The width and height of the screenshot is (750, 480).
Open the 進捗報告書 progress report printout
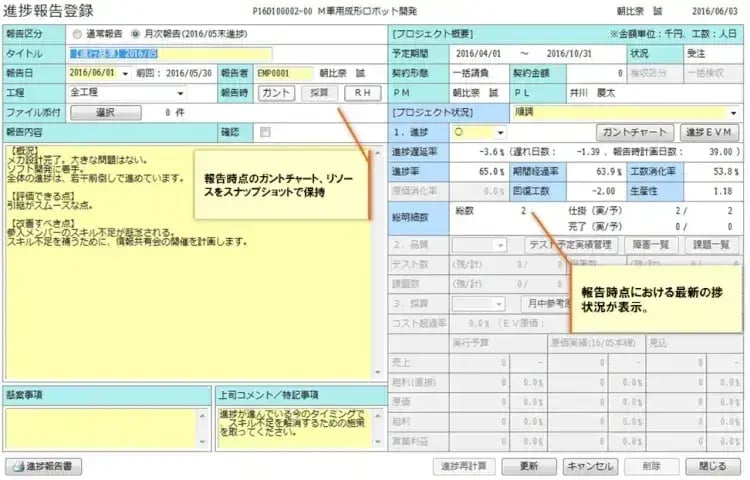click(x=45, y=466)
